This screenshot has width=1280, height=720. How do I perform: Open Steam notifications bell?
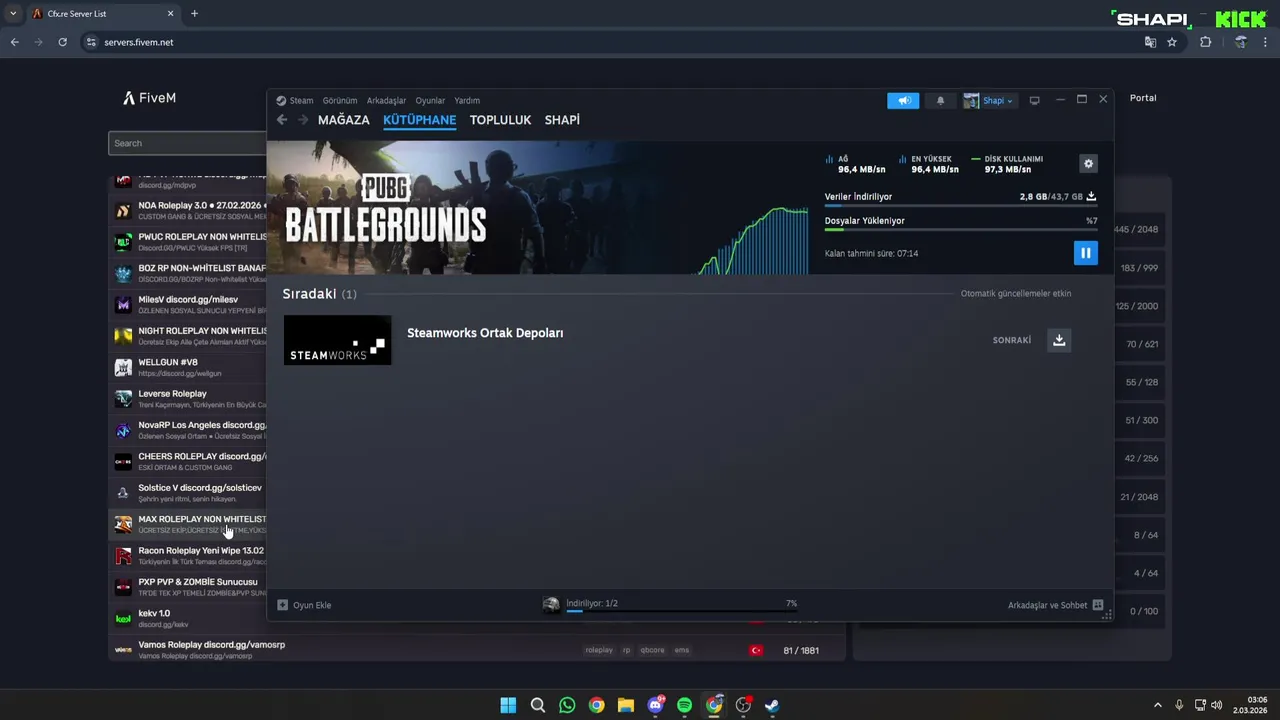tap(940, 101)
